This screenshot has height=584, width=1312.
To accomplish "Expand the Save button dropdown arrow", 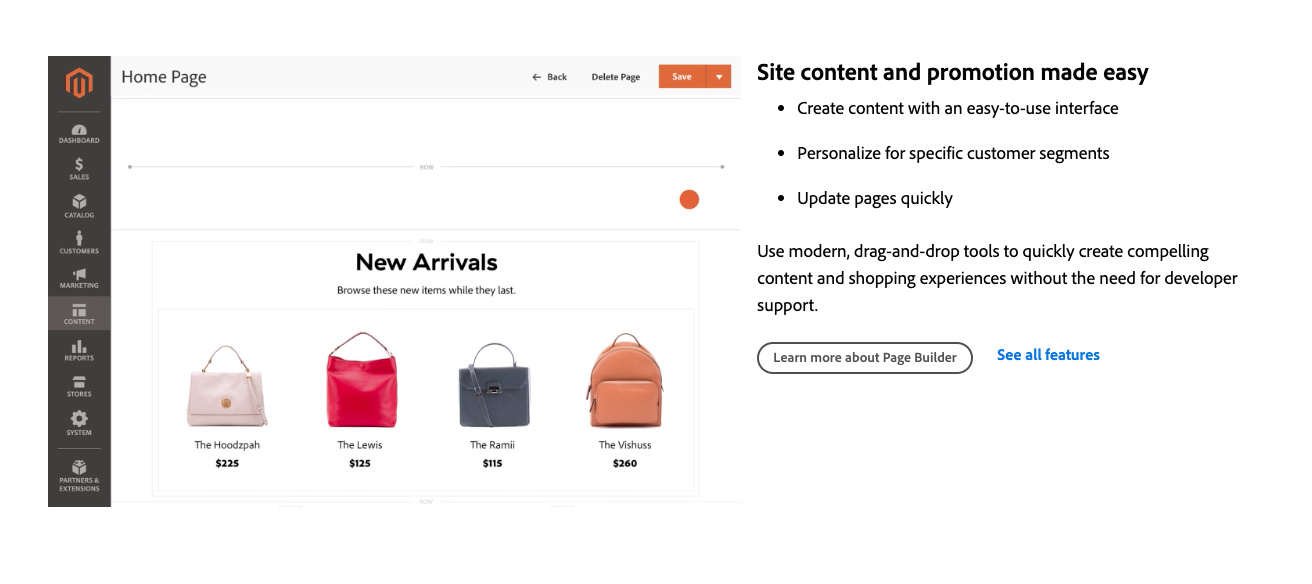I will (x=718, y=77).
